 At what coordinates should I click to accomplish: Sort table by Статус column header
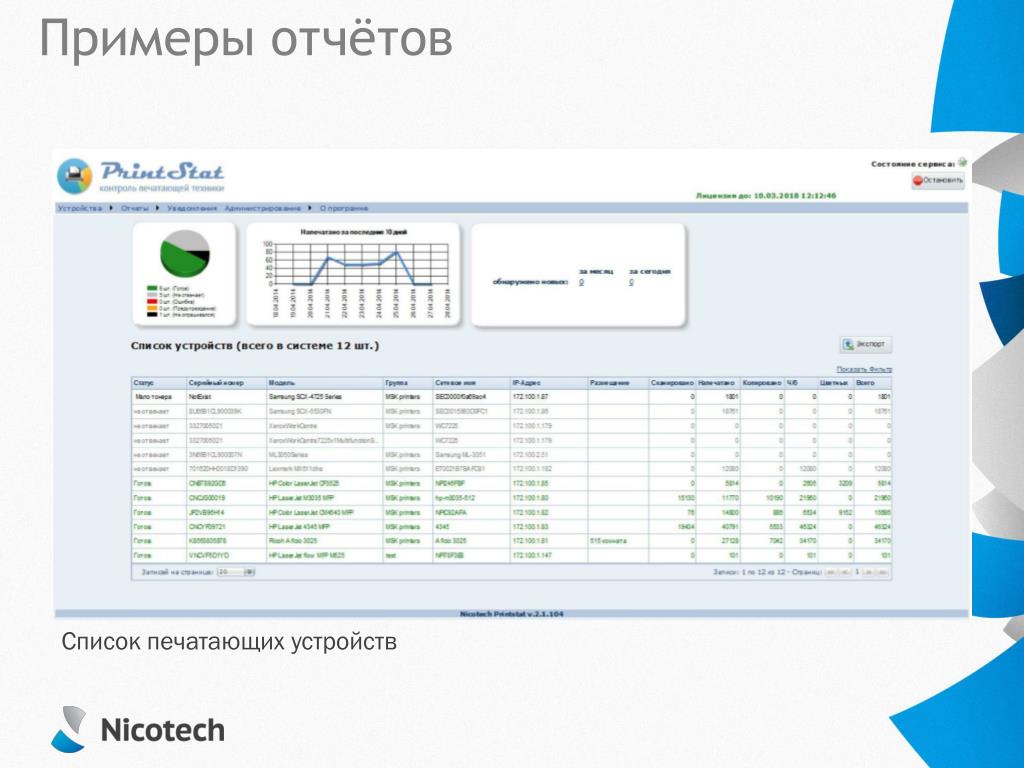pos(159,383)
